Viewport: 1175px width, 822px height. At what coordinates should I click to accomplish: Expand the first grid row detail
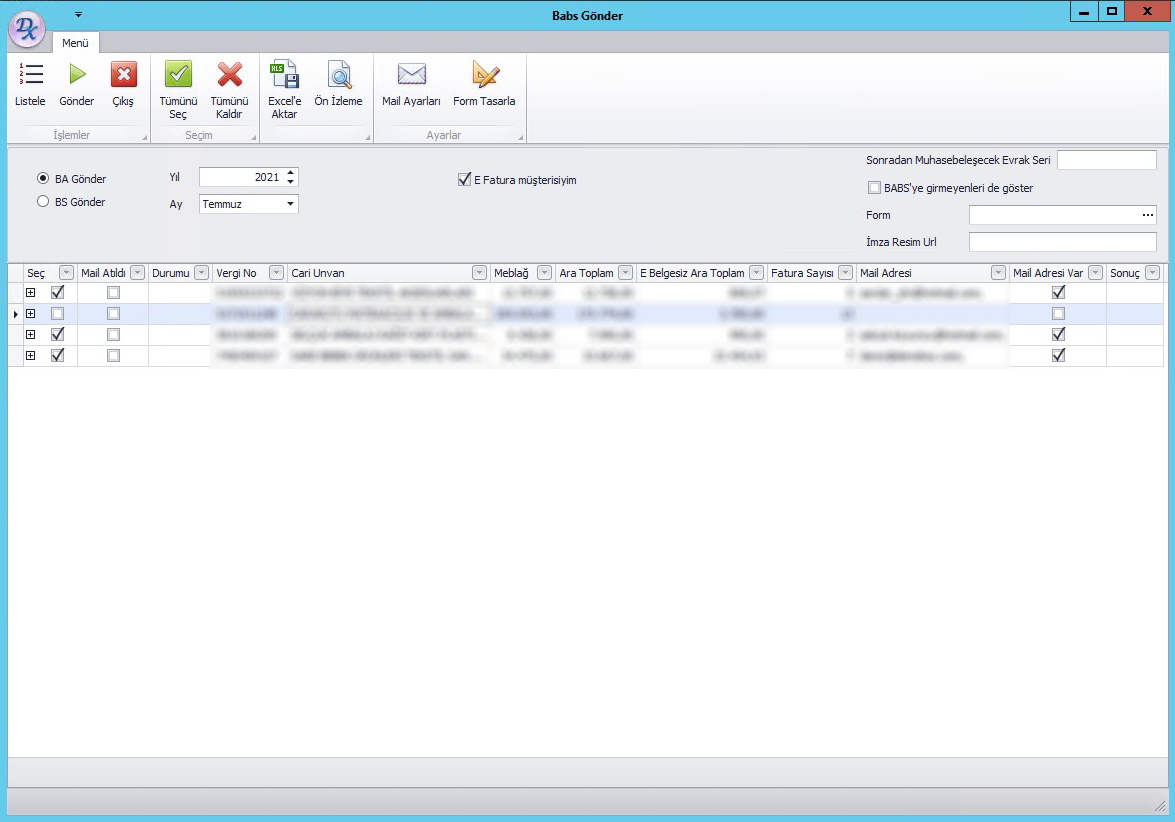coord(31,292)
